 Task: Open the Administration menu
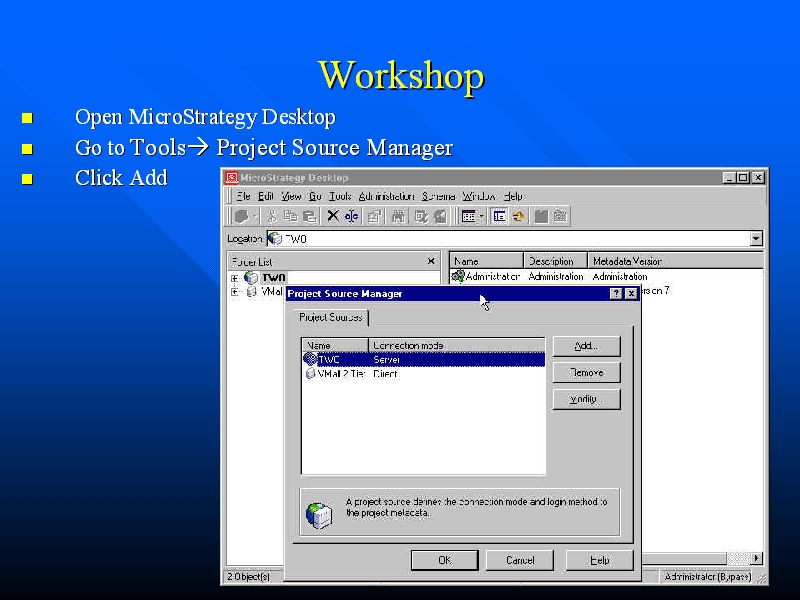tap(386, 196)
